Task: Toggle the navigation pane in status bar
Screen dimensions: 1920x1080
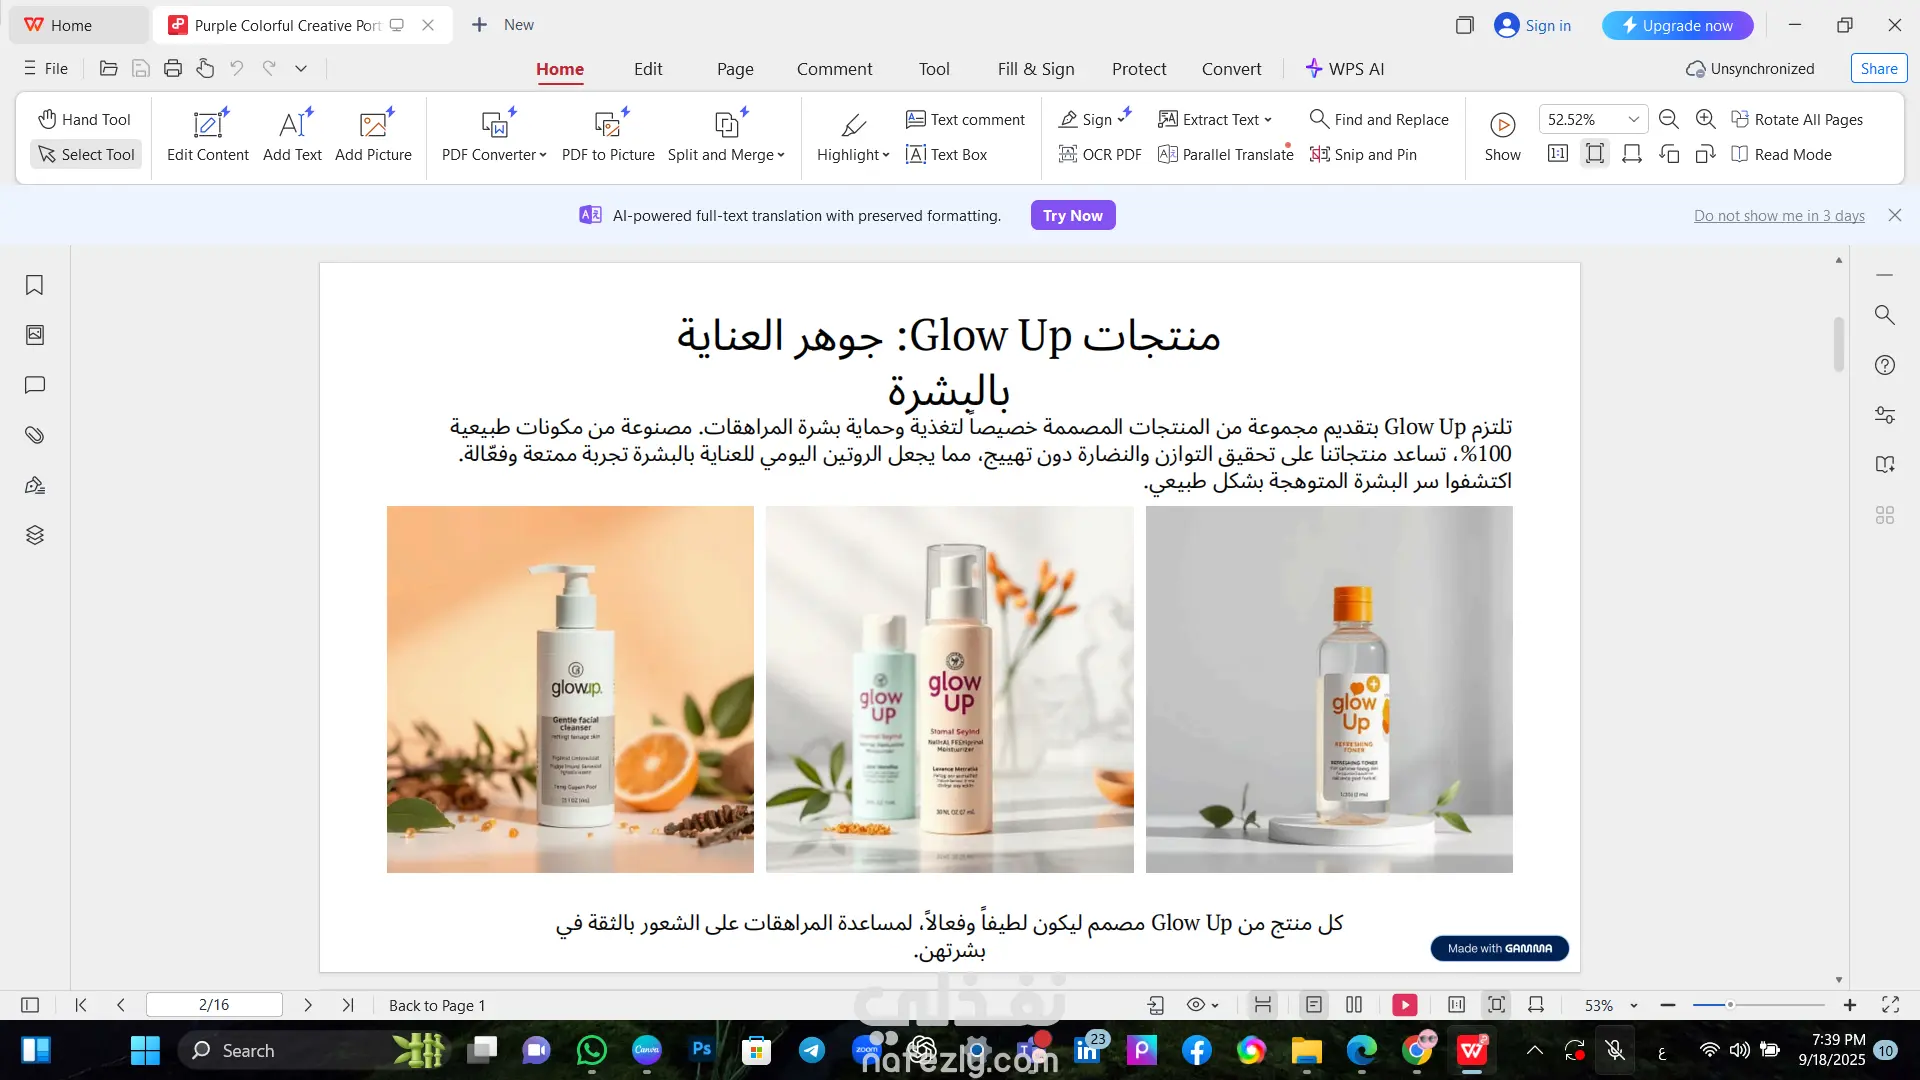Action: (30, 1005)
